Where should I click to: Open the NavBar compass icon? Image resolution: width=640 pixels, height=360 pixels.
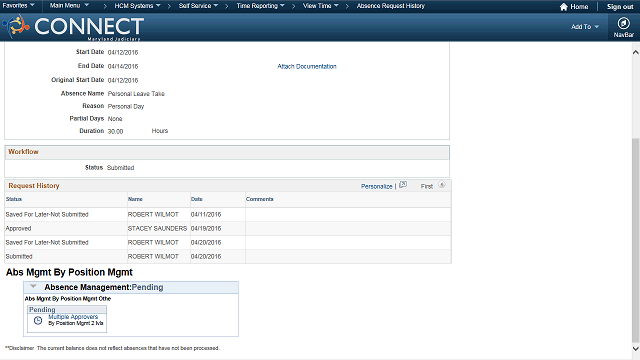(x=623, y=24)
